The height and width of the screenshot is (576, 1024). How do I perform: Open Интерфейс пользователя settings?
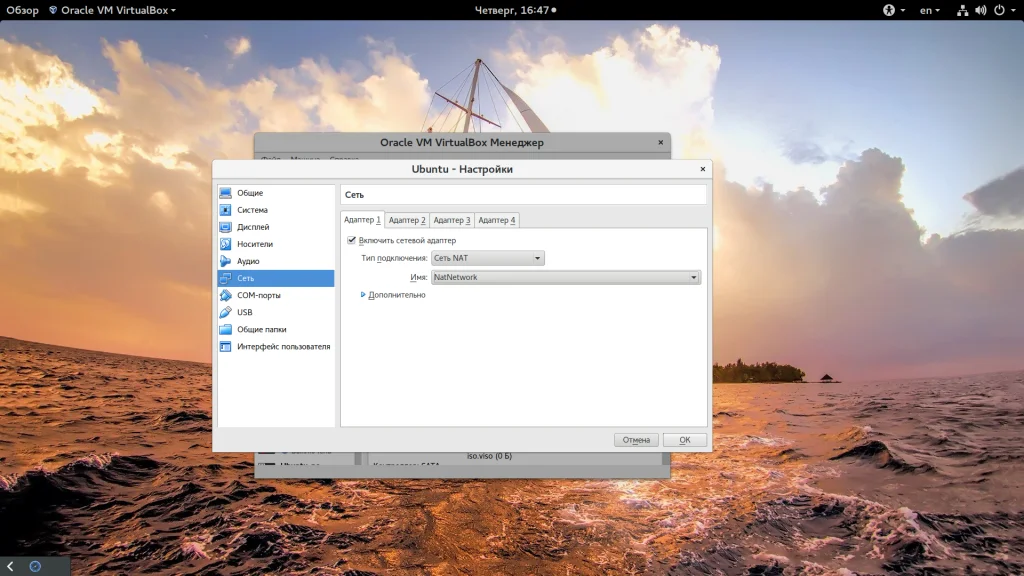tap(283, 346)
